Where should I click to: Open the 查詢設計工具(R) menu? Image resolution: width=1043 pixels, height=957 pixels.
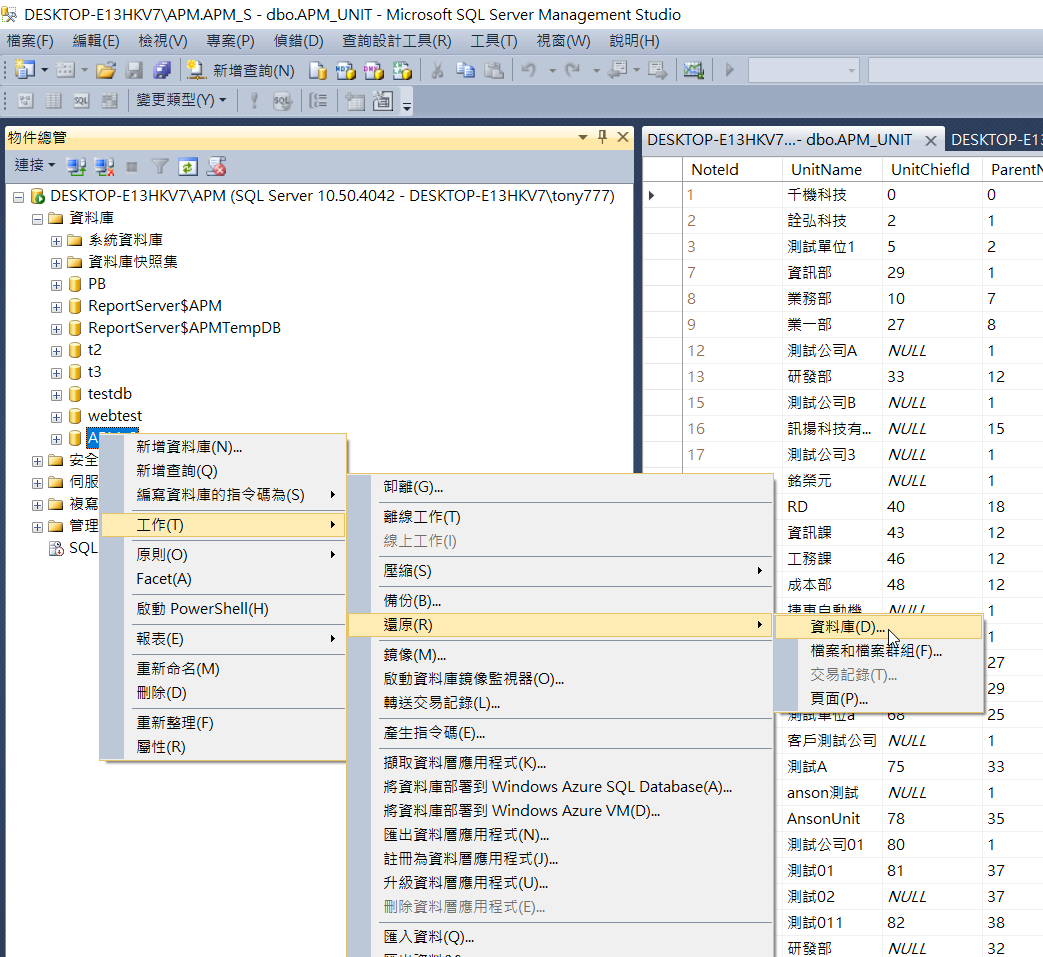click(396, 41)
